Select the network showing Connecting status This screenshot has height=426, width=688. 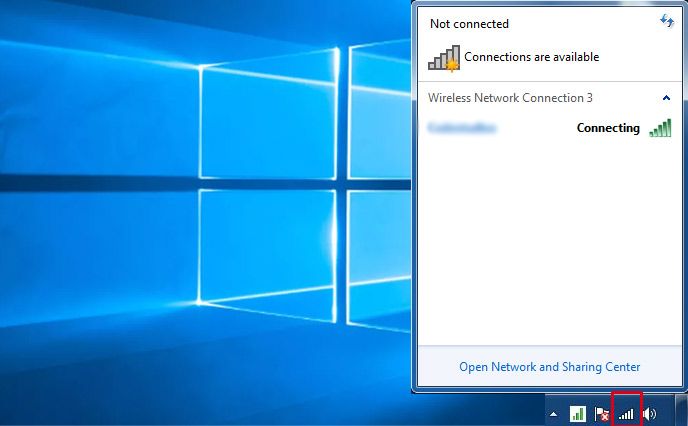[549, 128]
